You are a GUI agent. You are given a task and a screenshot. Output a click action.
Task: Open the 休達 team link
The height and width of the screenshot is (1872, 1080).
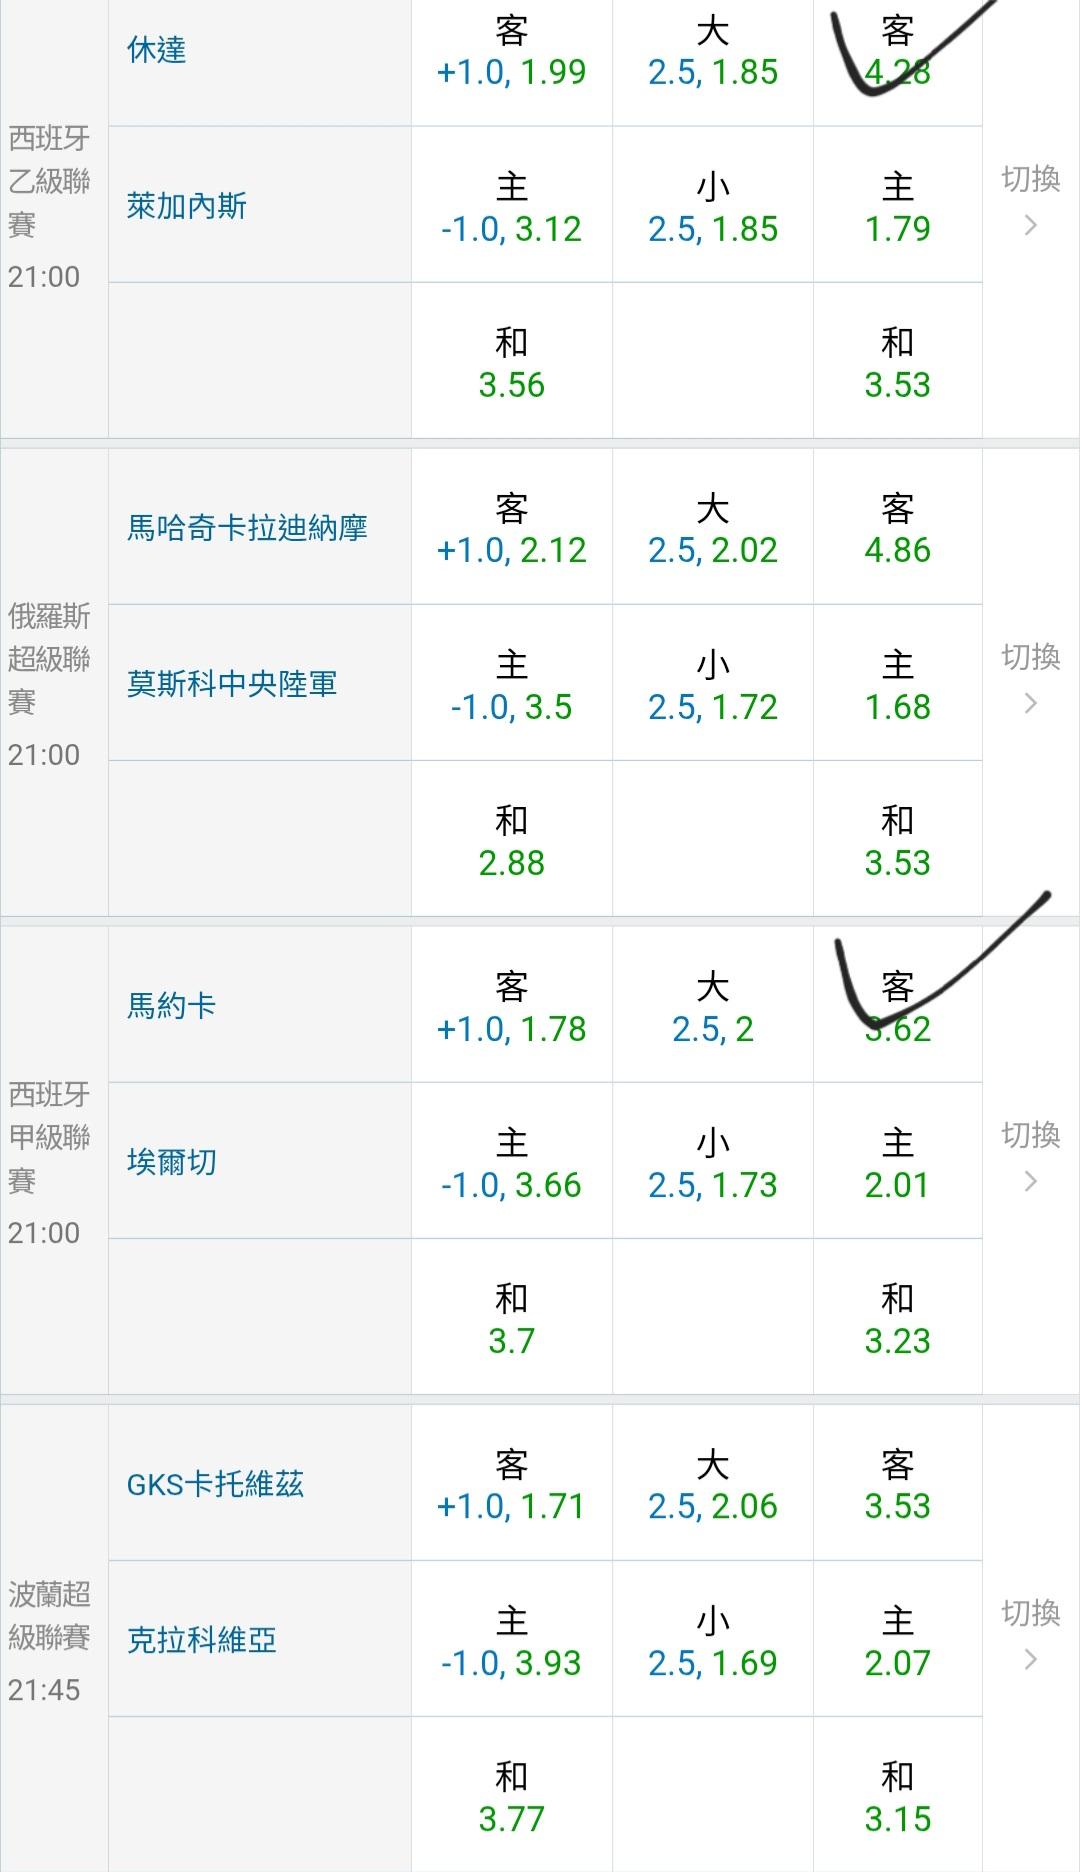click(157, 50)
